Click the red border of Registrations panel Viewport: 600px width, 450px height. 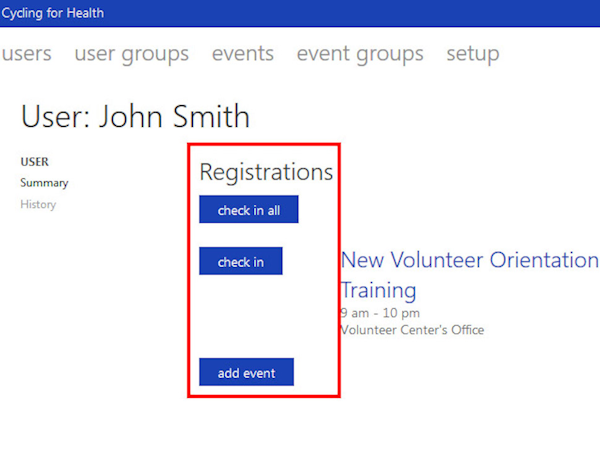pos(189,300)
